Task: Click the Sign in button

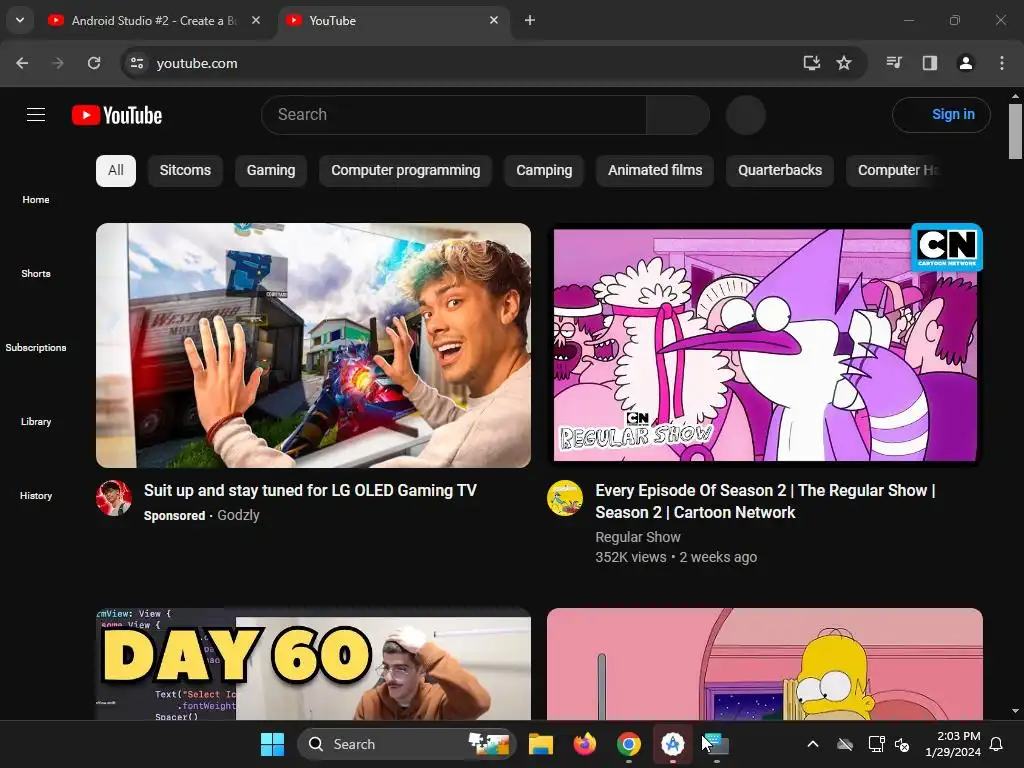Action: coord(941,115)
